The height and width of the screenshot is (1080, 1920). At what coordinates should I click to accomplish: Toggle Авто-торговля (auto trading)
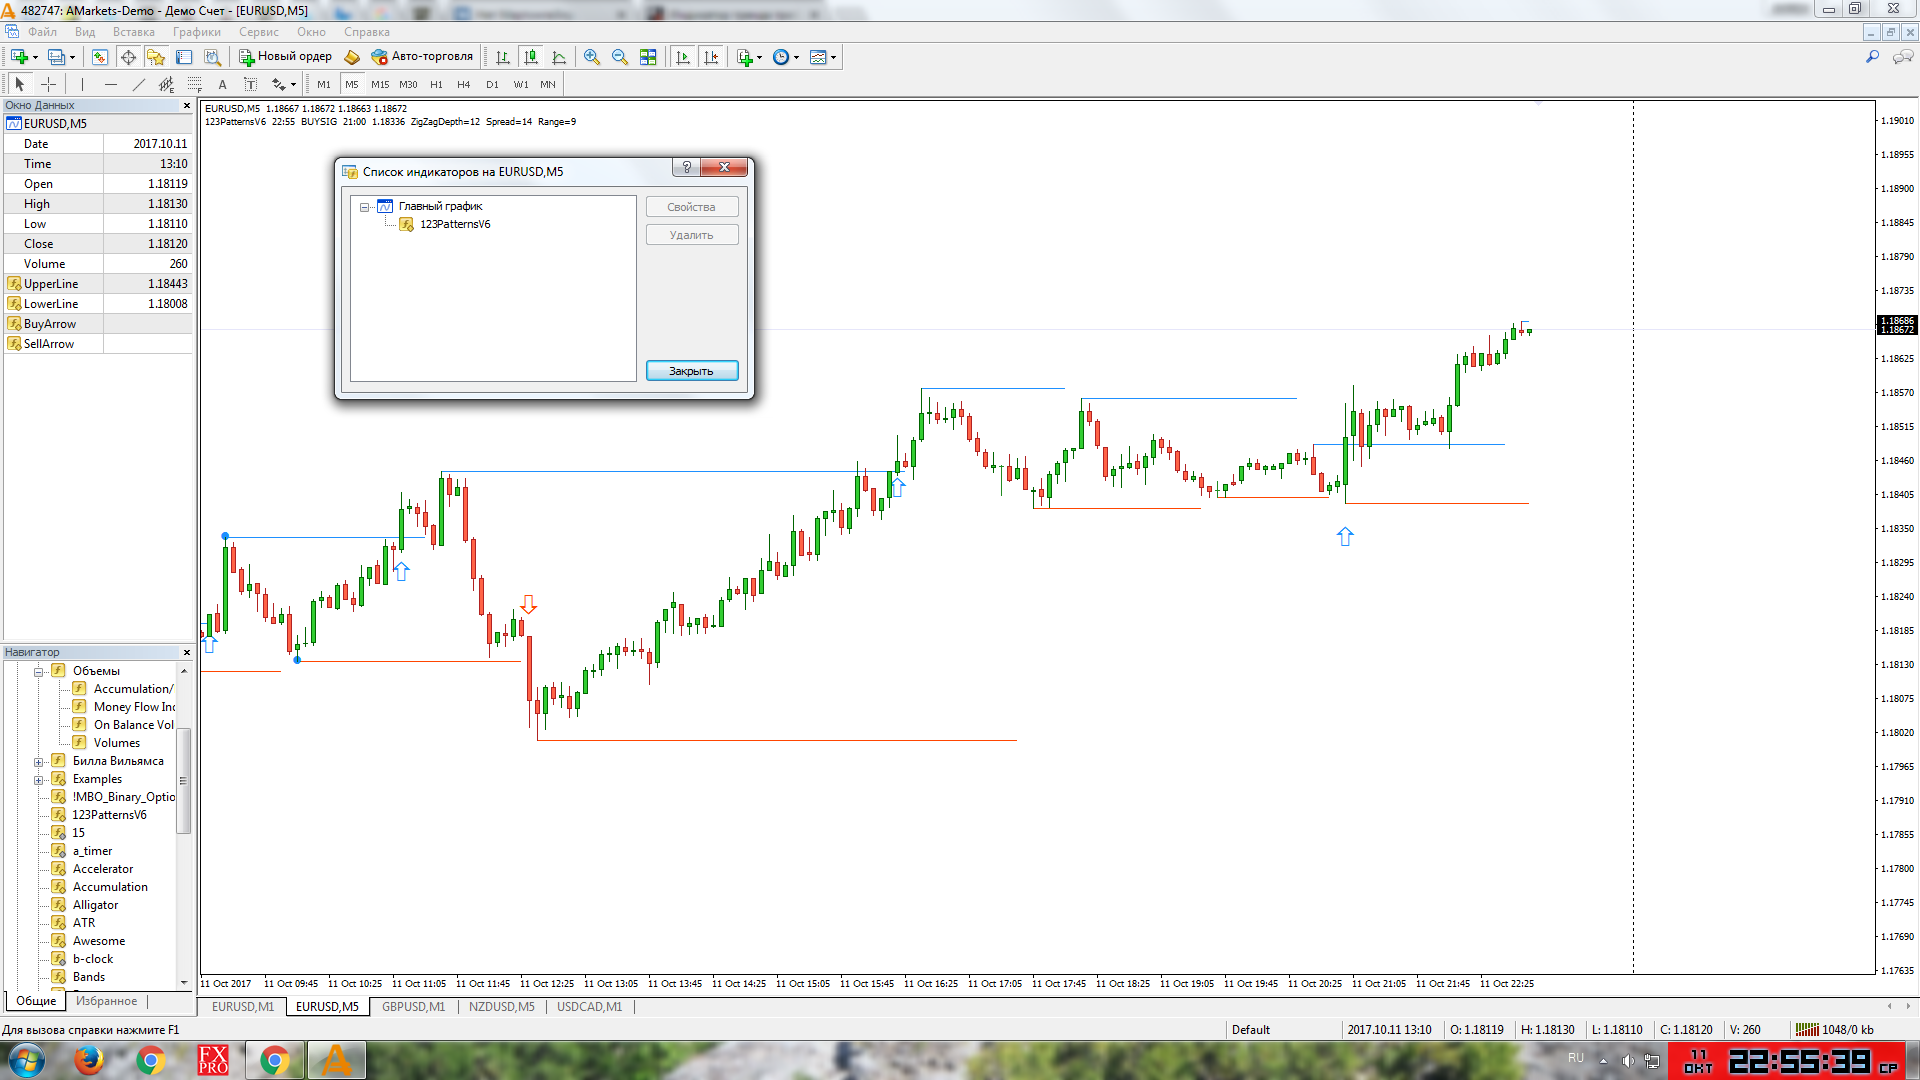(422, 57)
